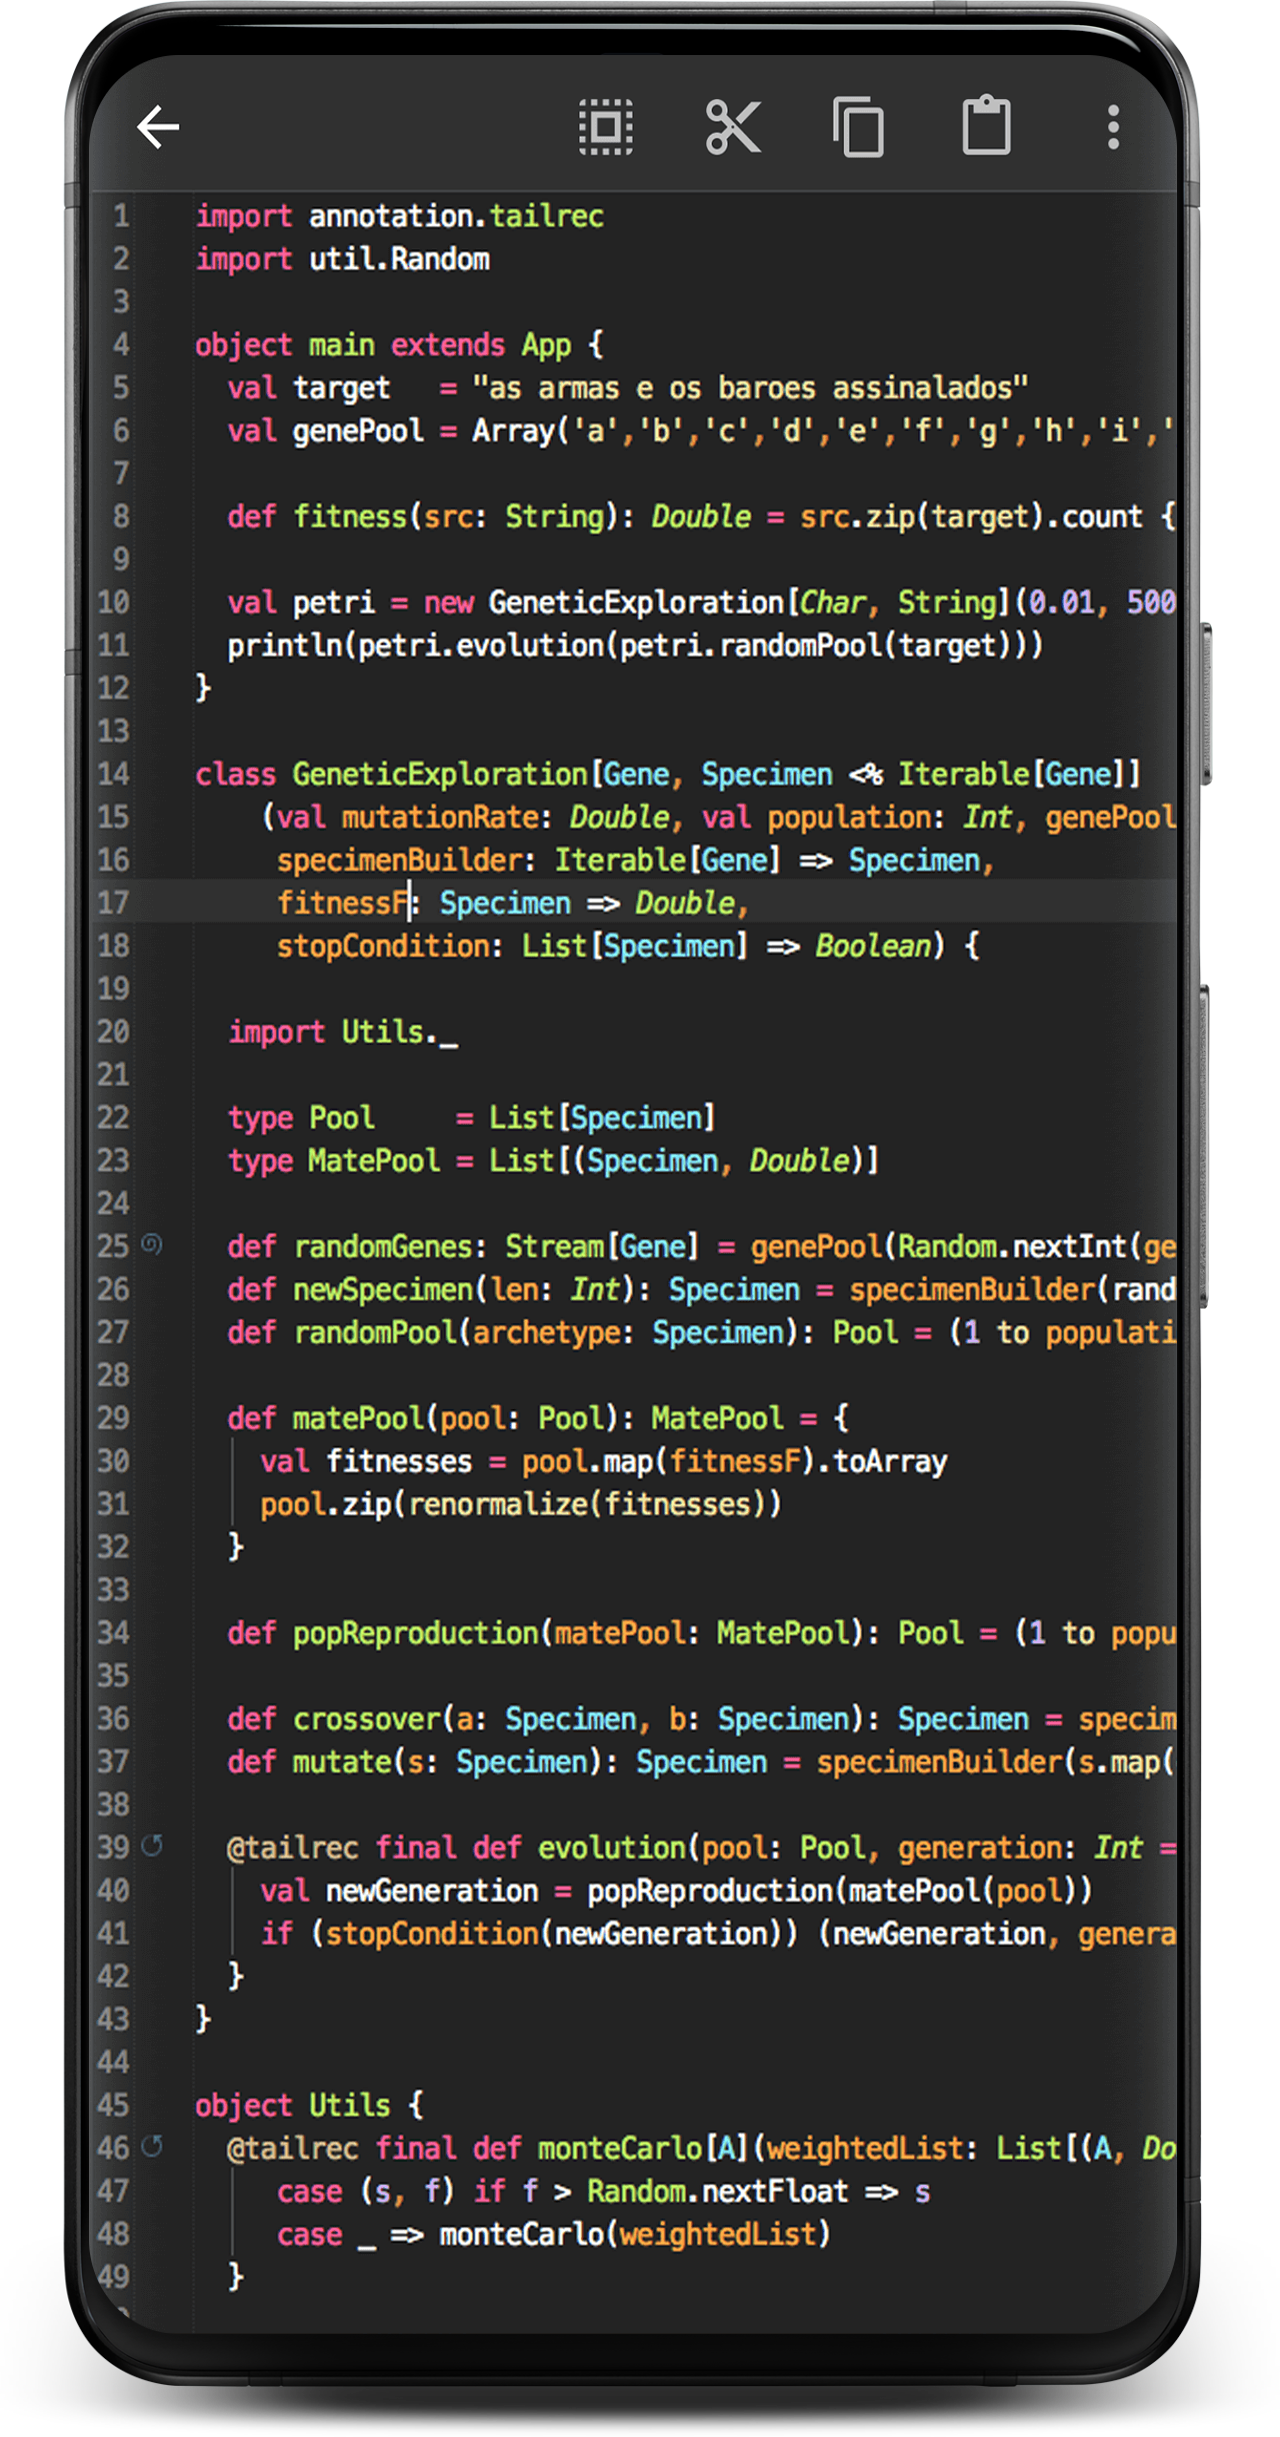Click 'randomGenes' definition on line 25
Viewport: 1280px width, 2437px height.
383,1247
